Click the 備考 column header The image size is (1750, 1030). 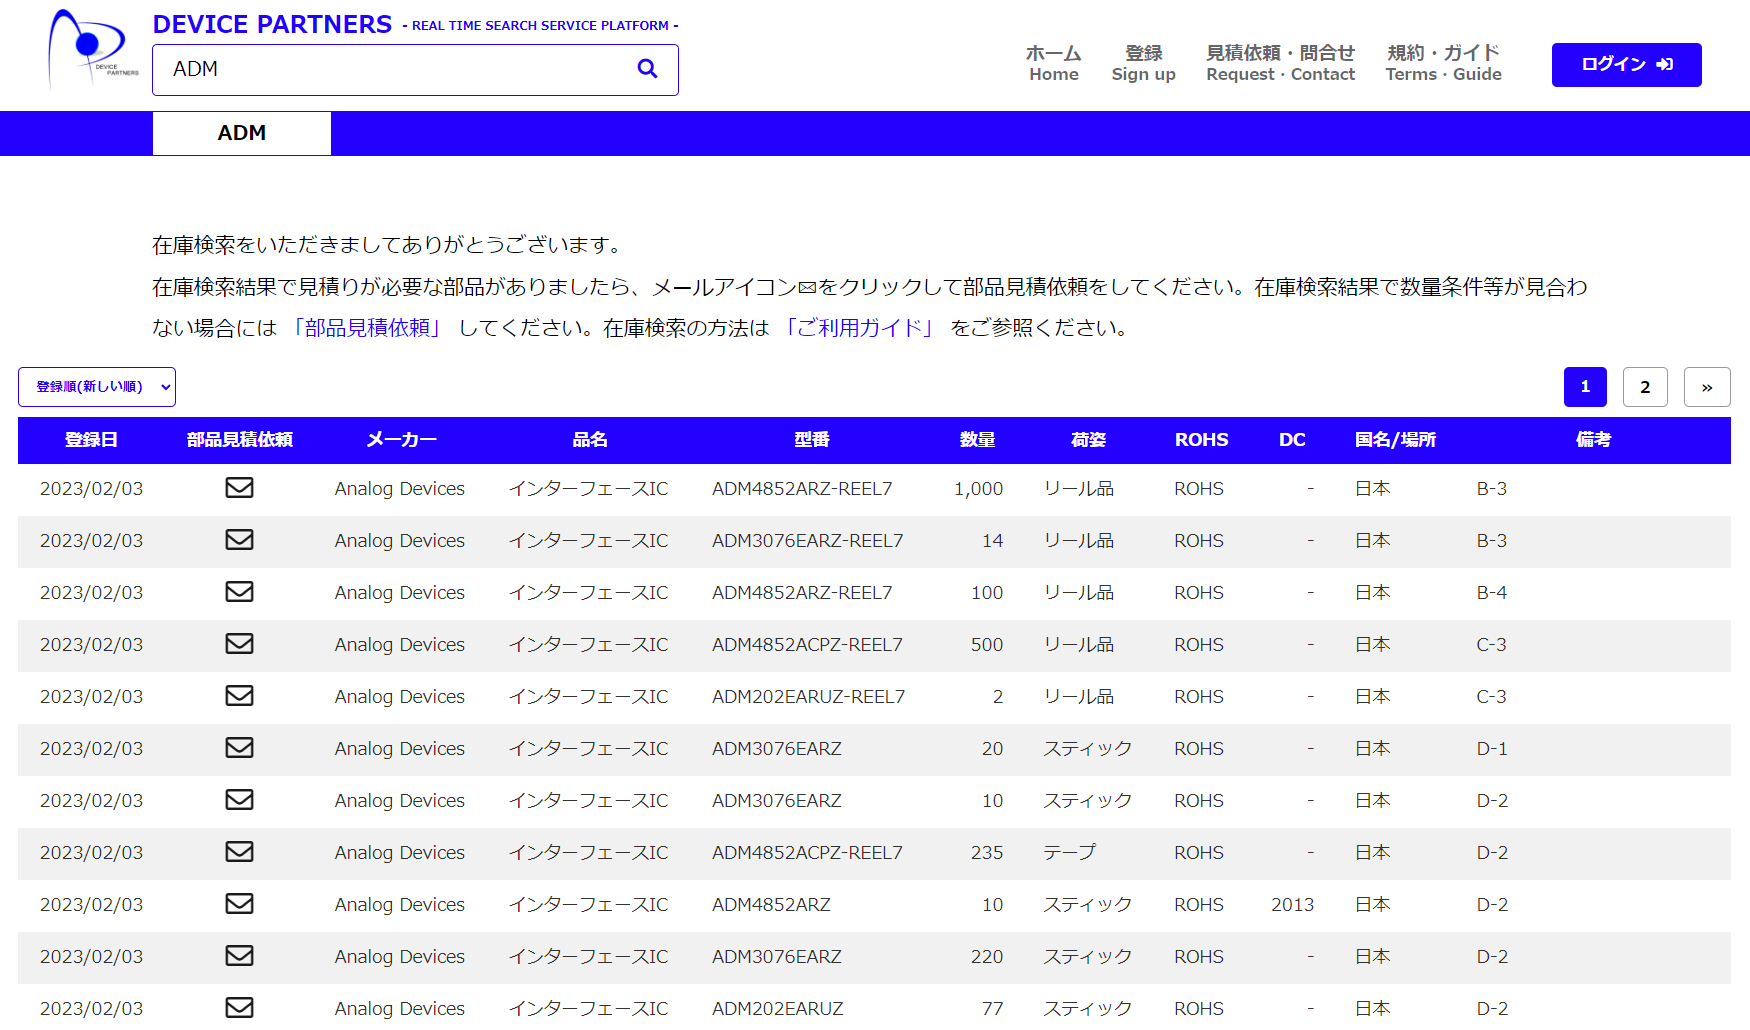[1593, 440]
